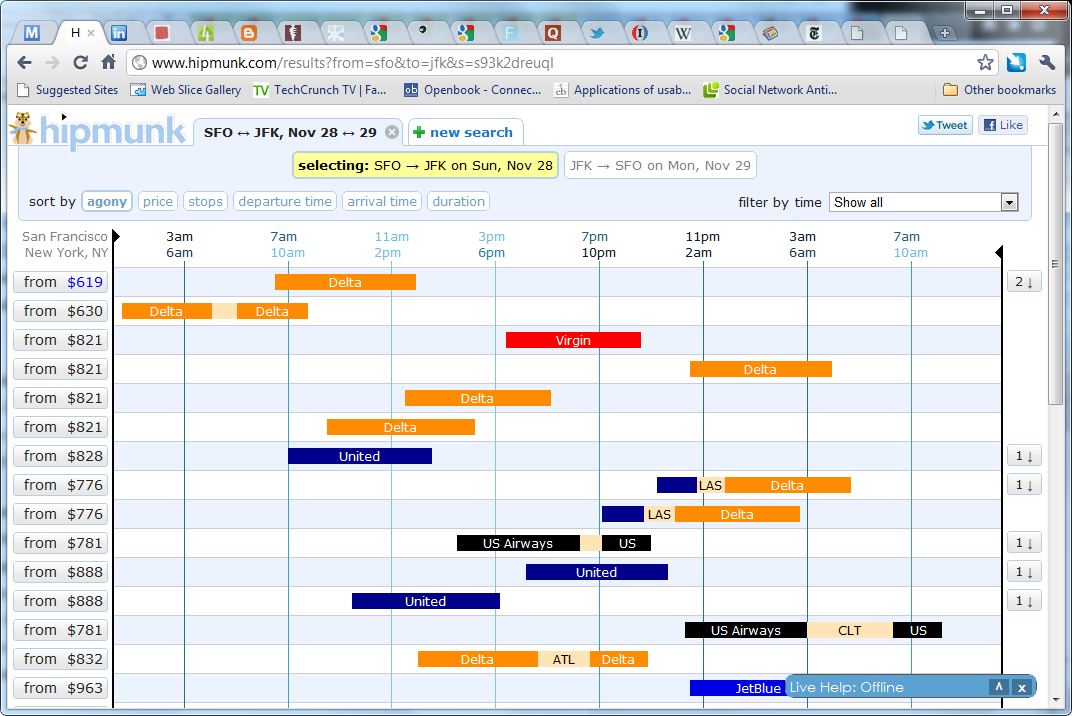Open TechCrunch TV bookmark
Screen dimensions: 1072x716
point(320,90)
